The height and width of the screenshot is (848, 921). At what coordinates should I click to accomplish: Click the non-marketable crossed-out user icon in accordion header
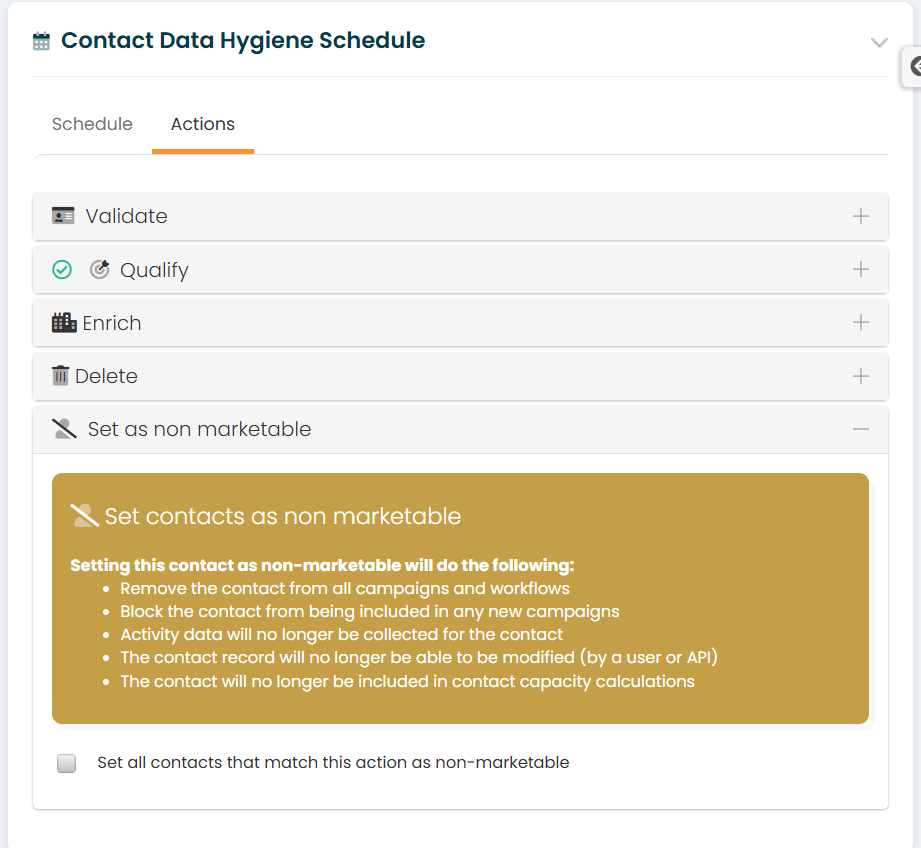tap(64, 429)
